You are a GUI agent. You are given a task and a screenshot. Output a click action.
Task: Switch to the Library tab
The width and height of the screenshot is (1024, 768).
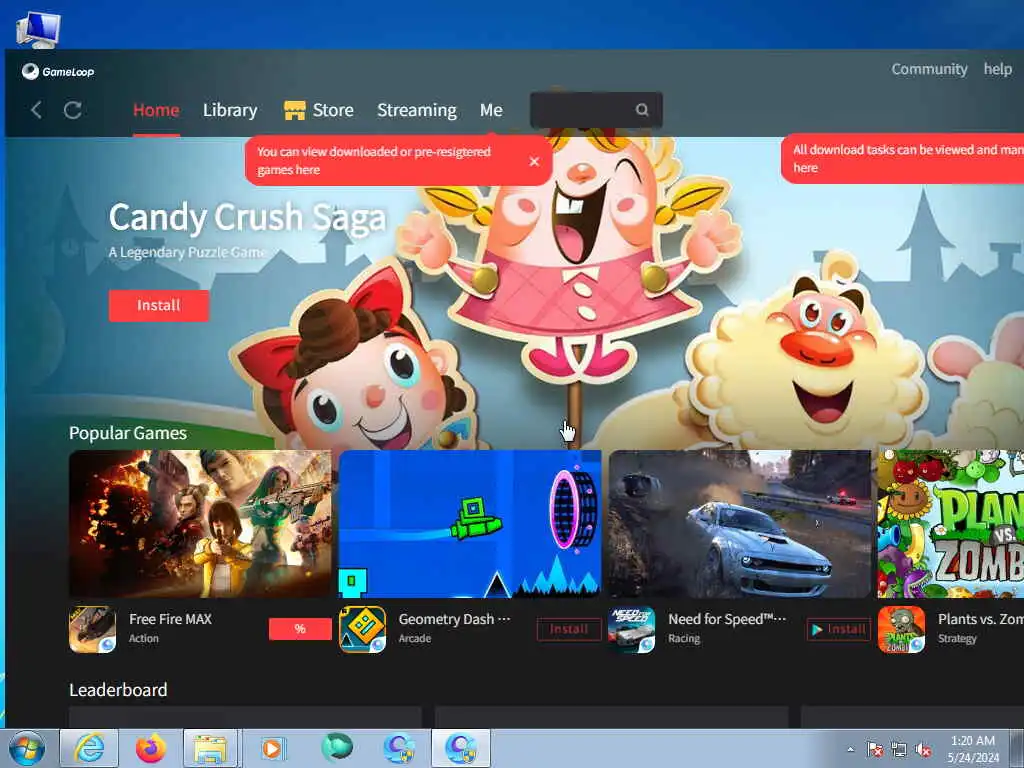[x=230, y=110]
